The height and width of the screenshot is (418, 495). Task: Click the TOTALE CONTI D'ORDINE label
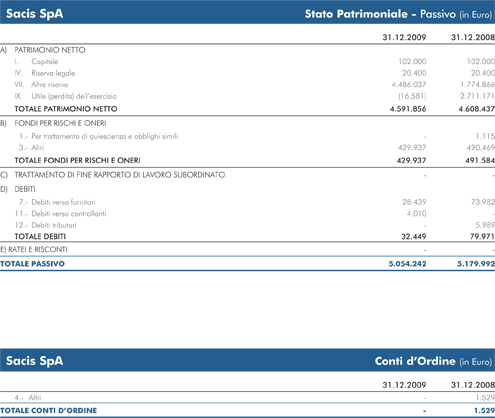click(49, 411)
